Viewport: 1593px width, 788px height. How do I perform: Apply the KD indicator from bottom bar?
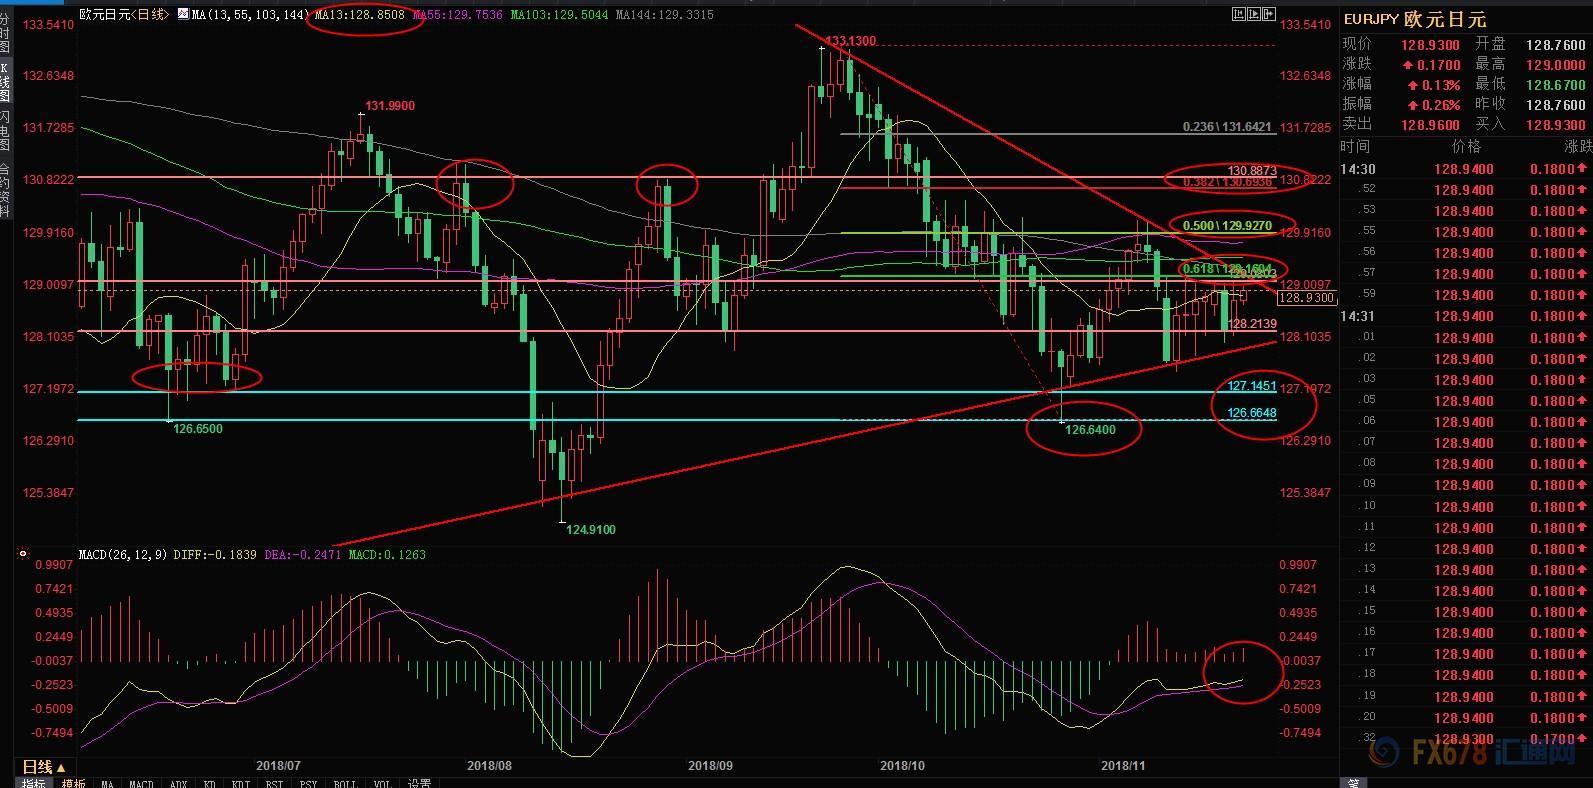point(209,783)
